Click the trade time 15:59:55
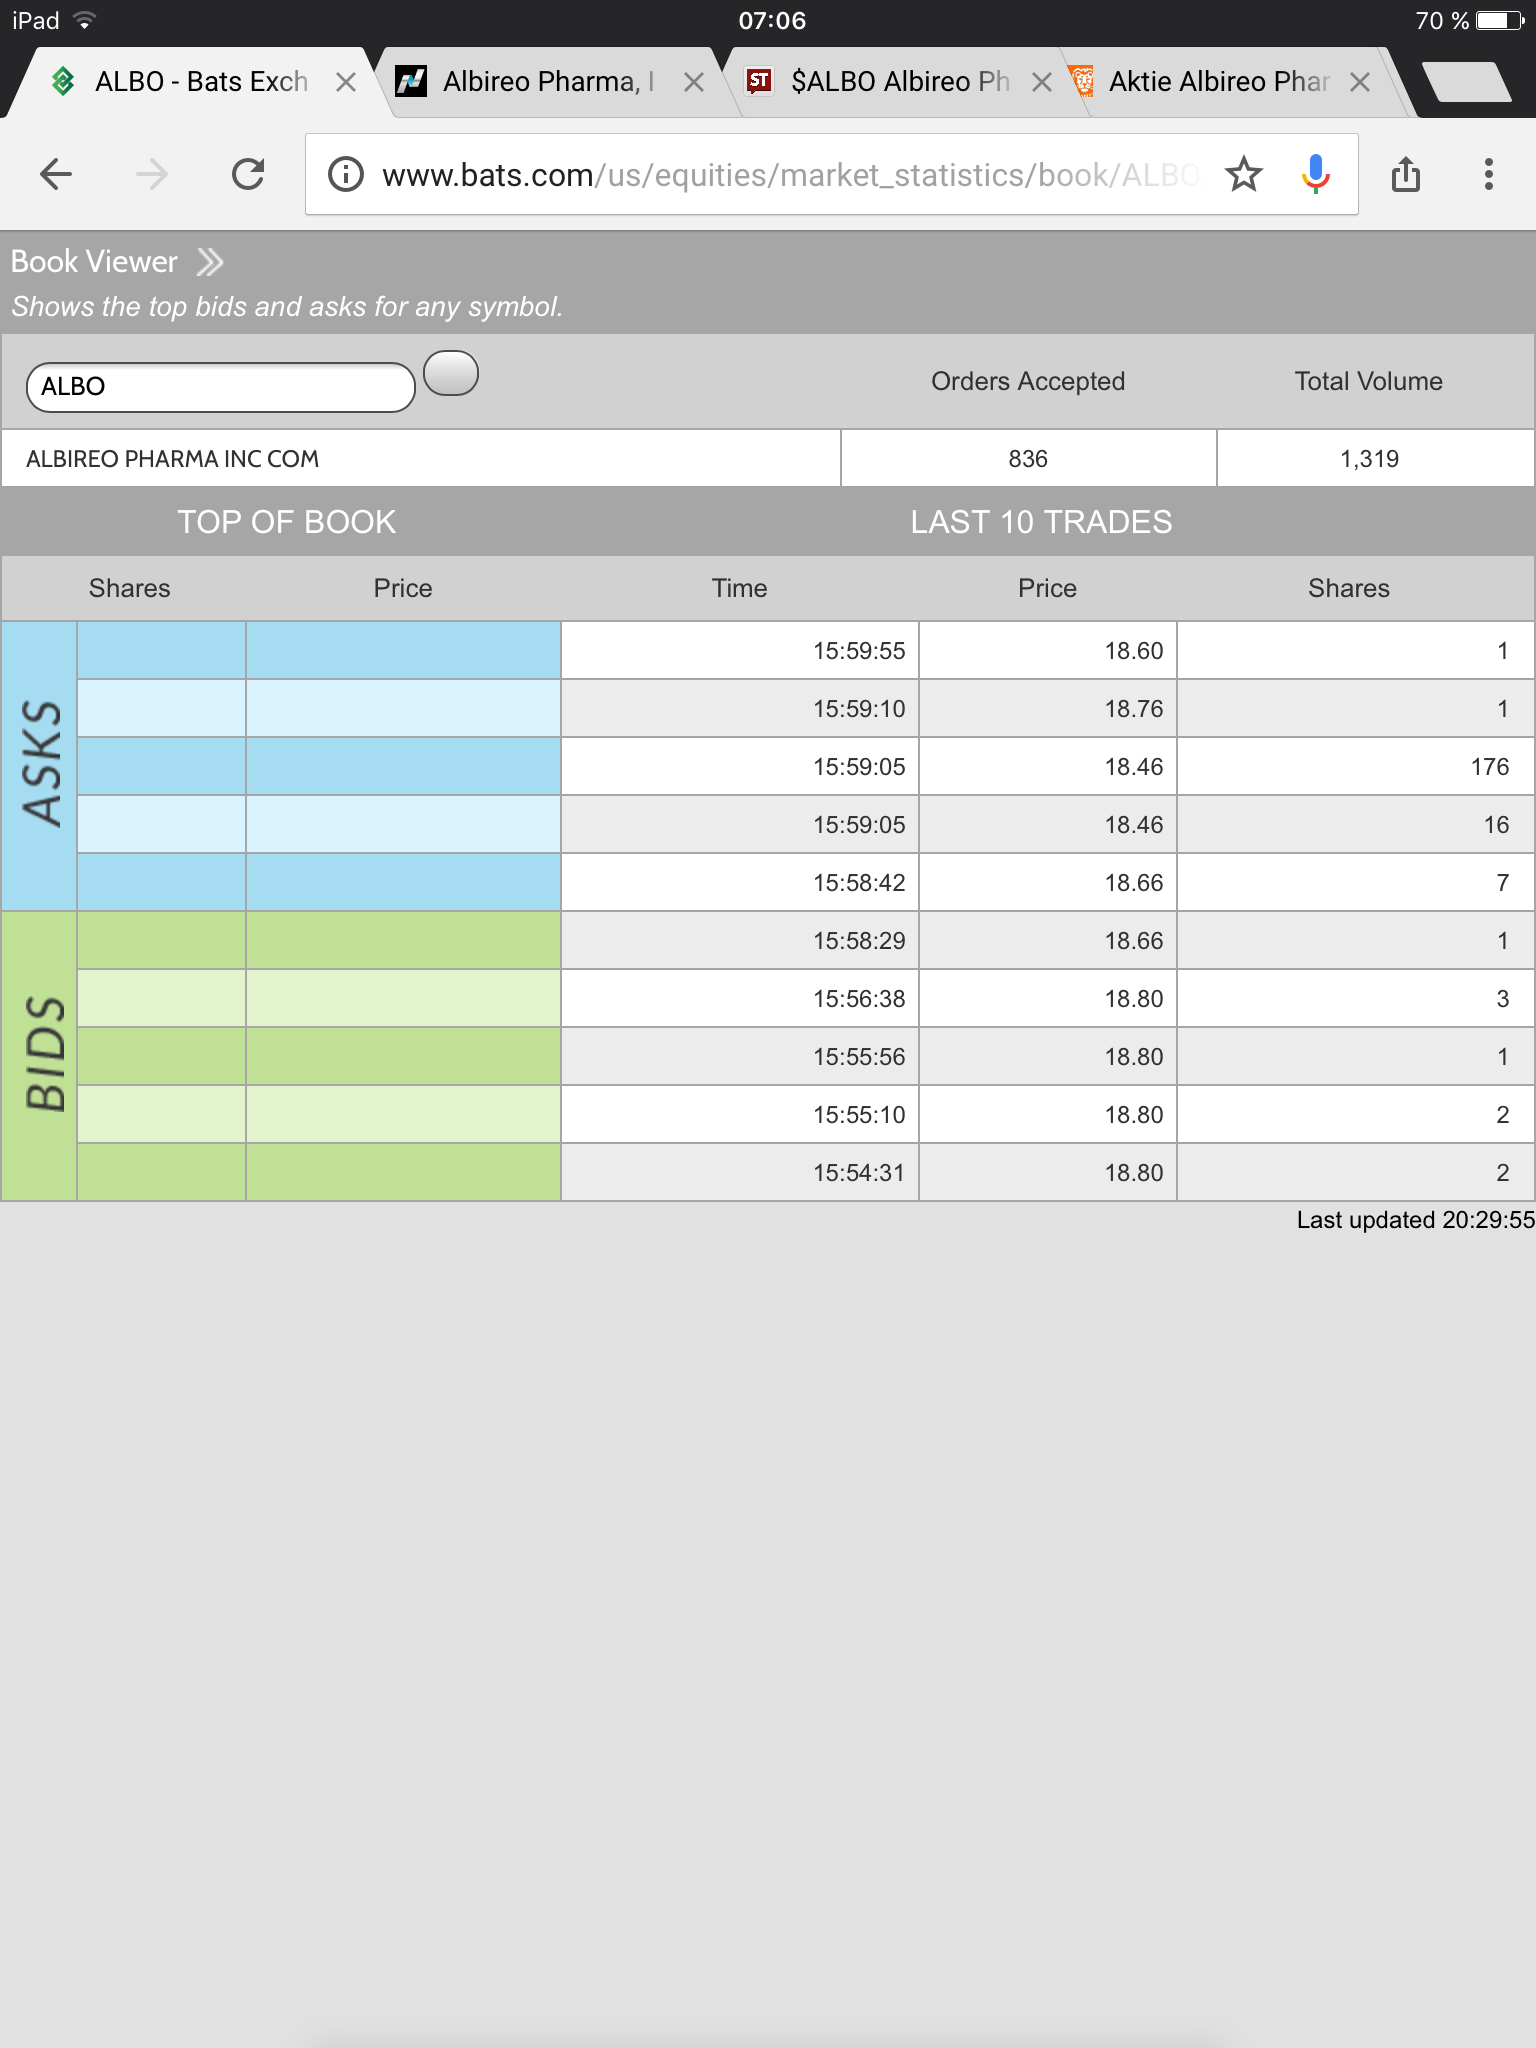 pyautogui.click(x=859, y=651)
